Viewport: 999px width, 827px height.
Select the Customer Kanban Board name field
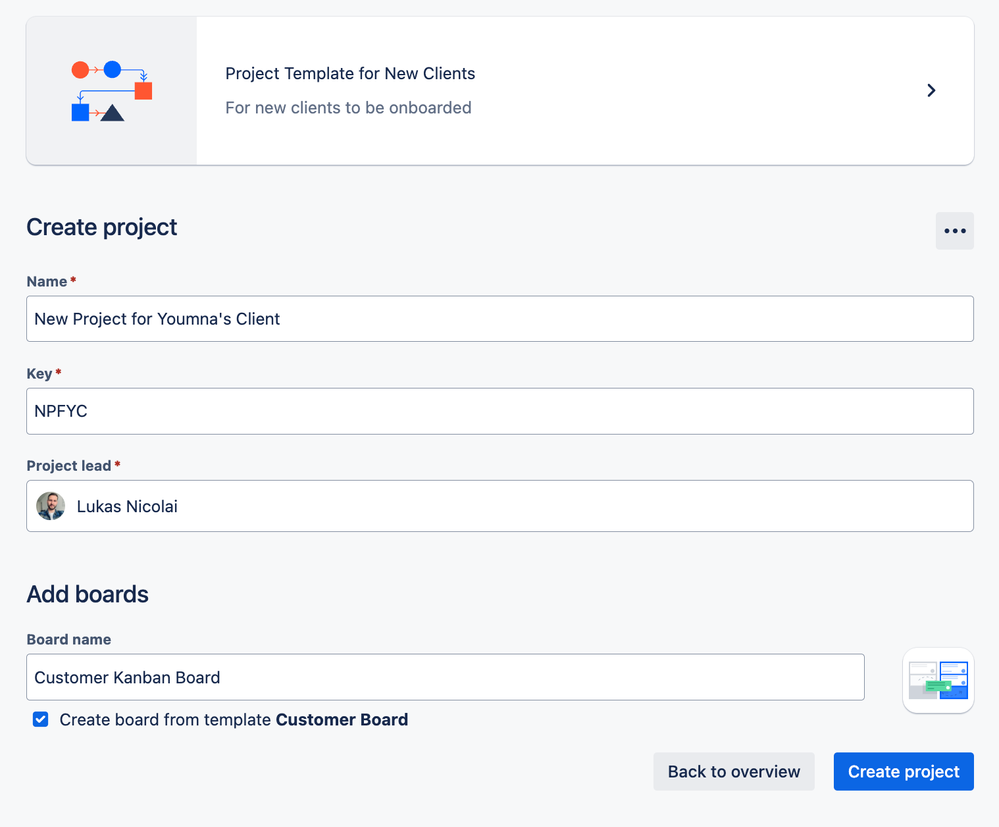tap(445, 677)
